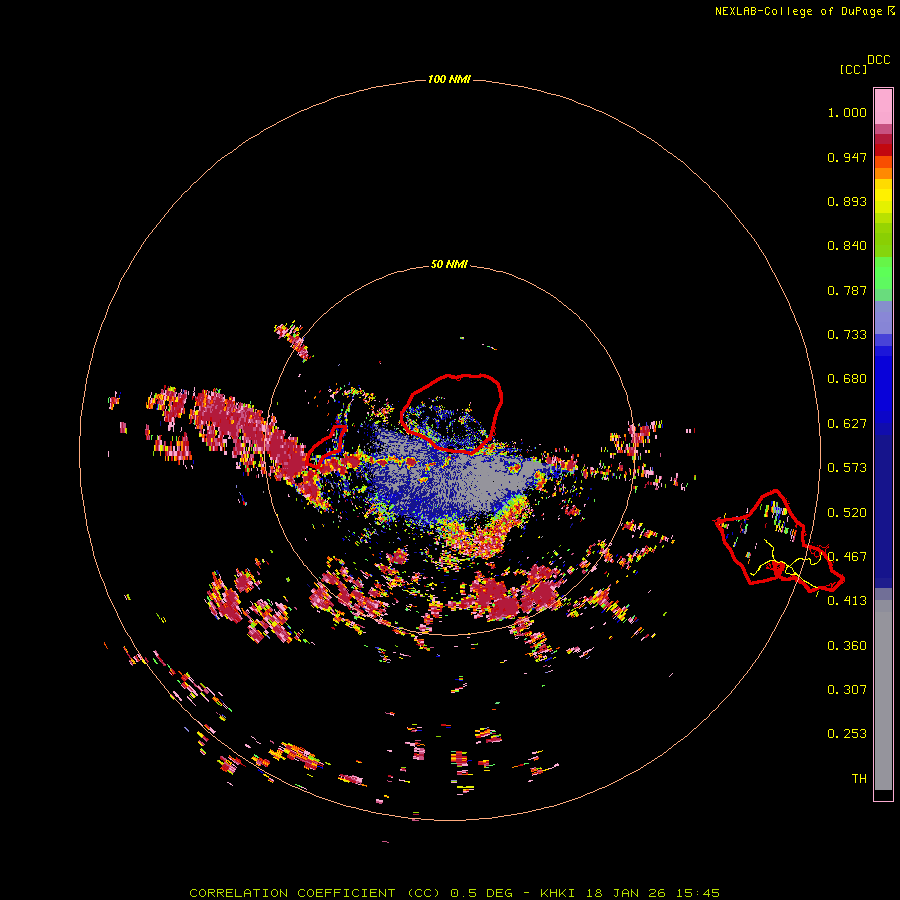This screenshot has height=900, width=900.
Task: Click the 0.947 color scale value
Action: click(847, 157)
